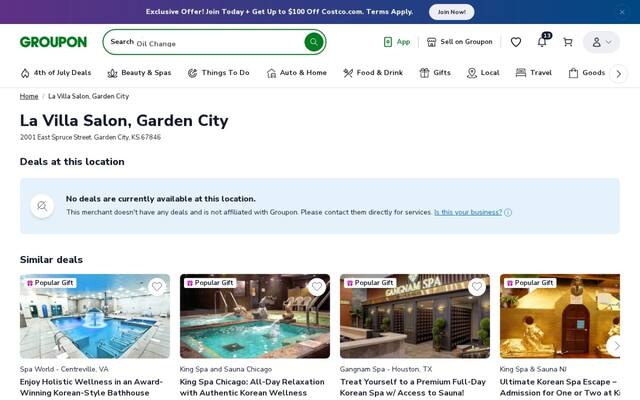Open 'King Spa Chicago: All-Day Relaxation' title
640x400 pixels.
point(252,387)
